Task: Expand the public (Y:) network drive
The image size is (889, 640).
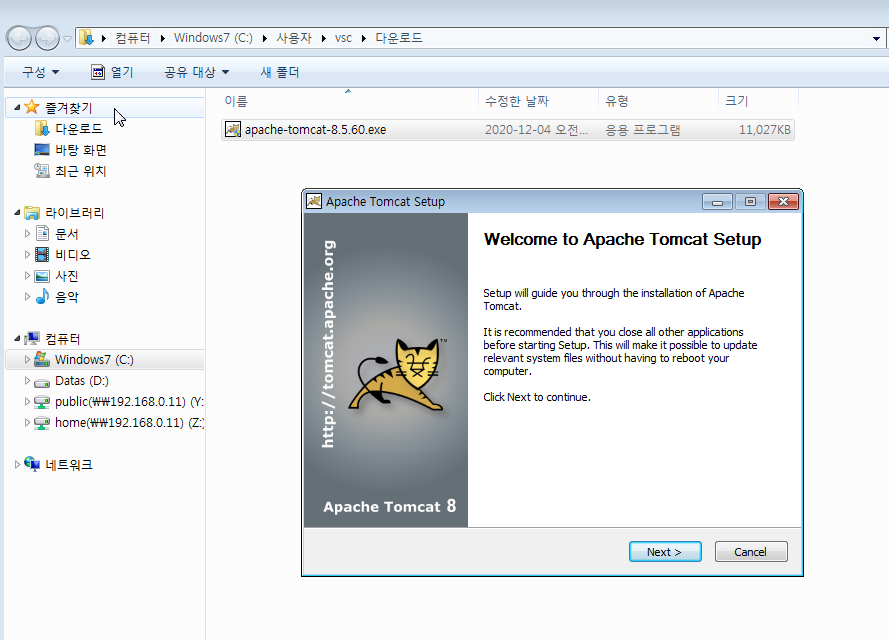Action: 27,401
